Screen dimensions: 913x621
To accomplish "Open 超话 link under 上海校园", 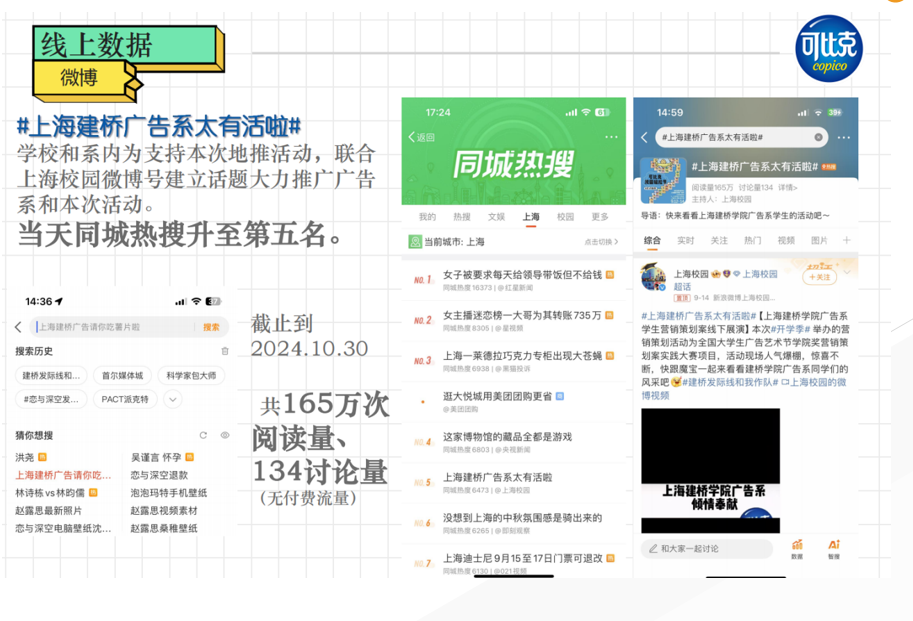I will (682, 286).
